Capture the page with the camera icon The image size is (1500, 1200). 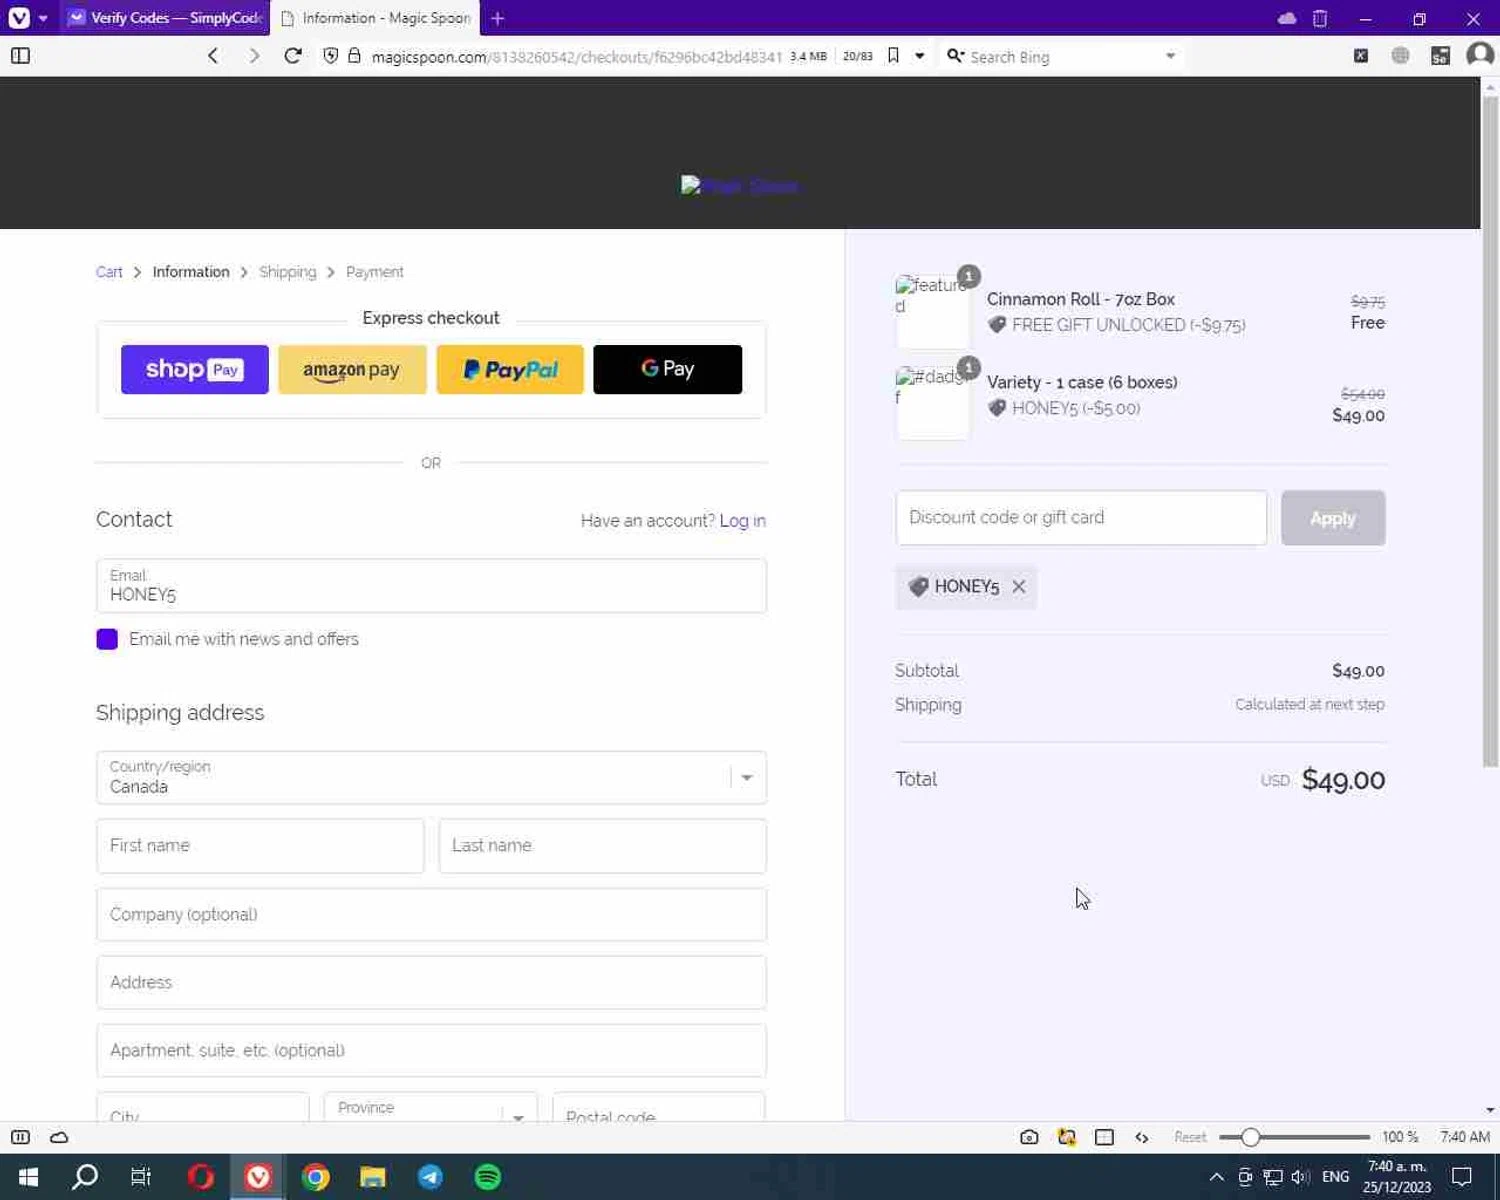[1029, 1137]
